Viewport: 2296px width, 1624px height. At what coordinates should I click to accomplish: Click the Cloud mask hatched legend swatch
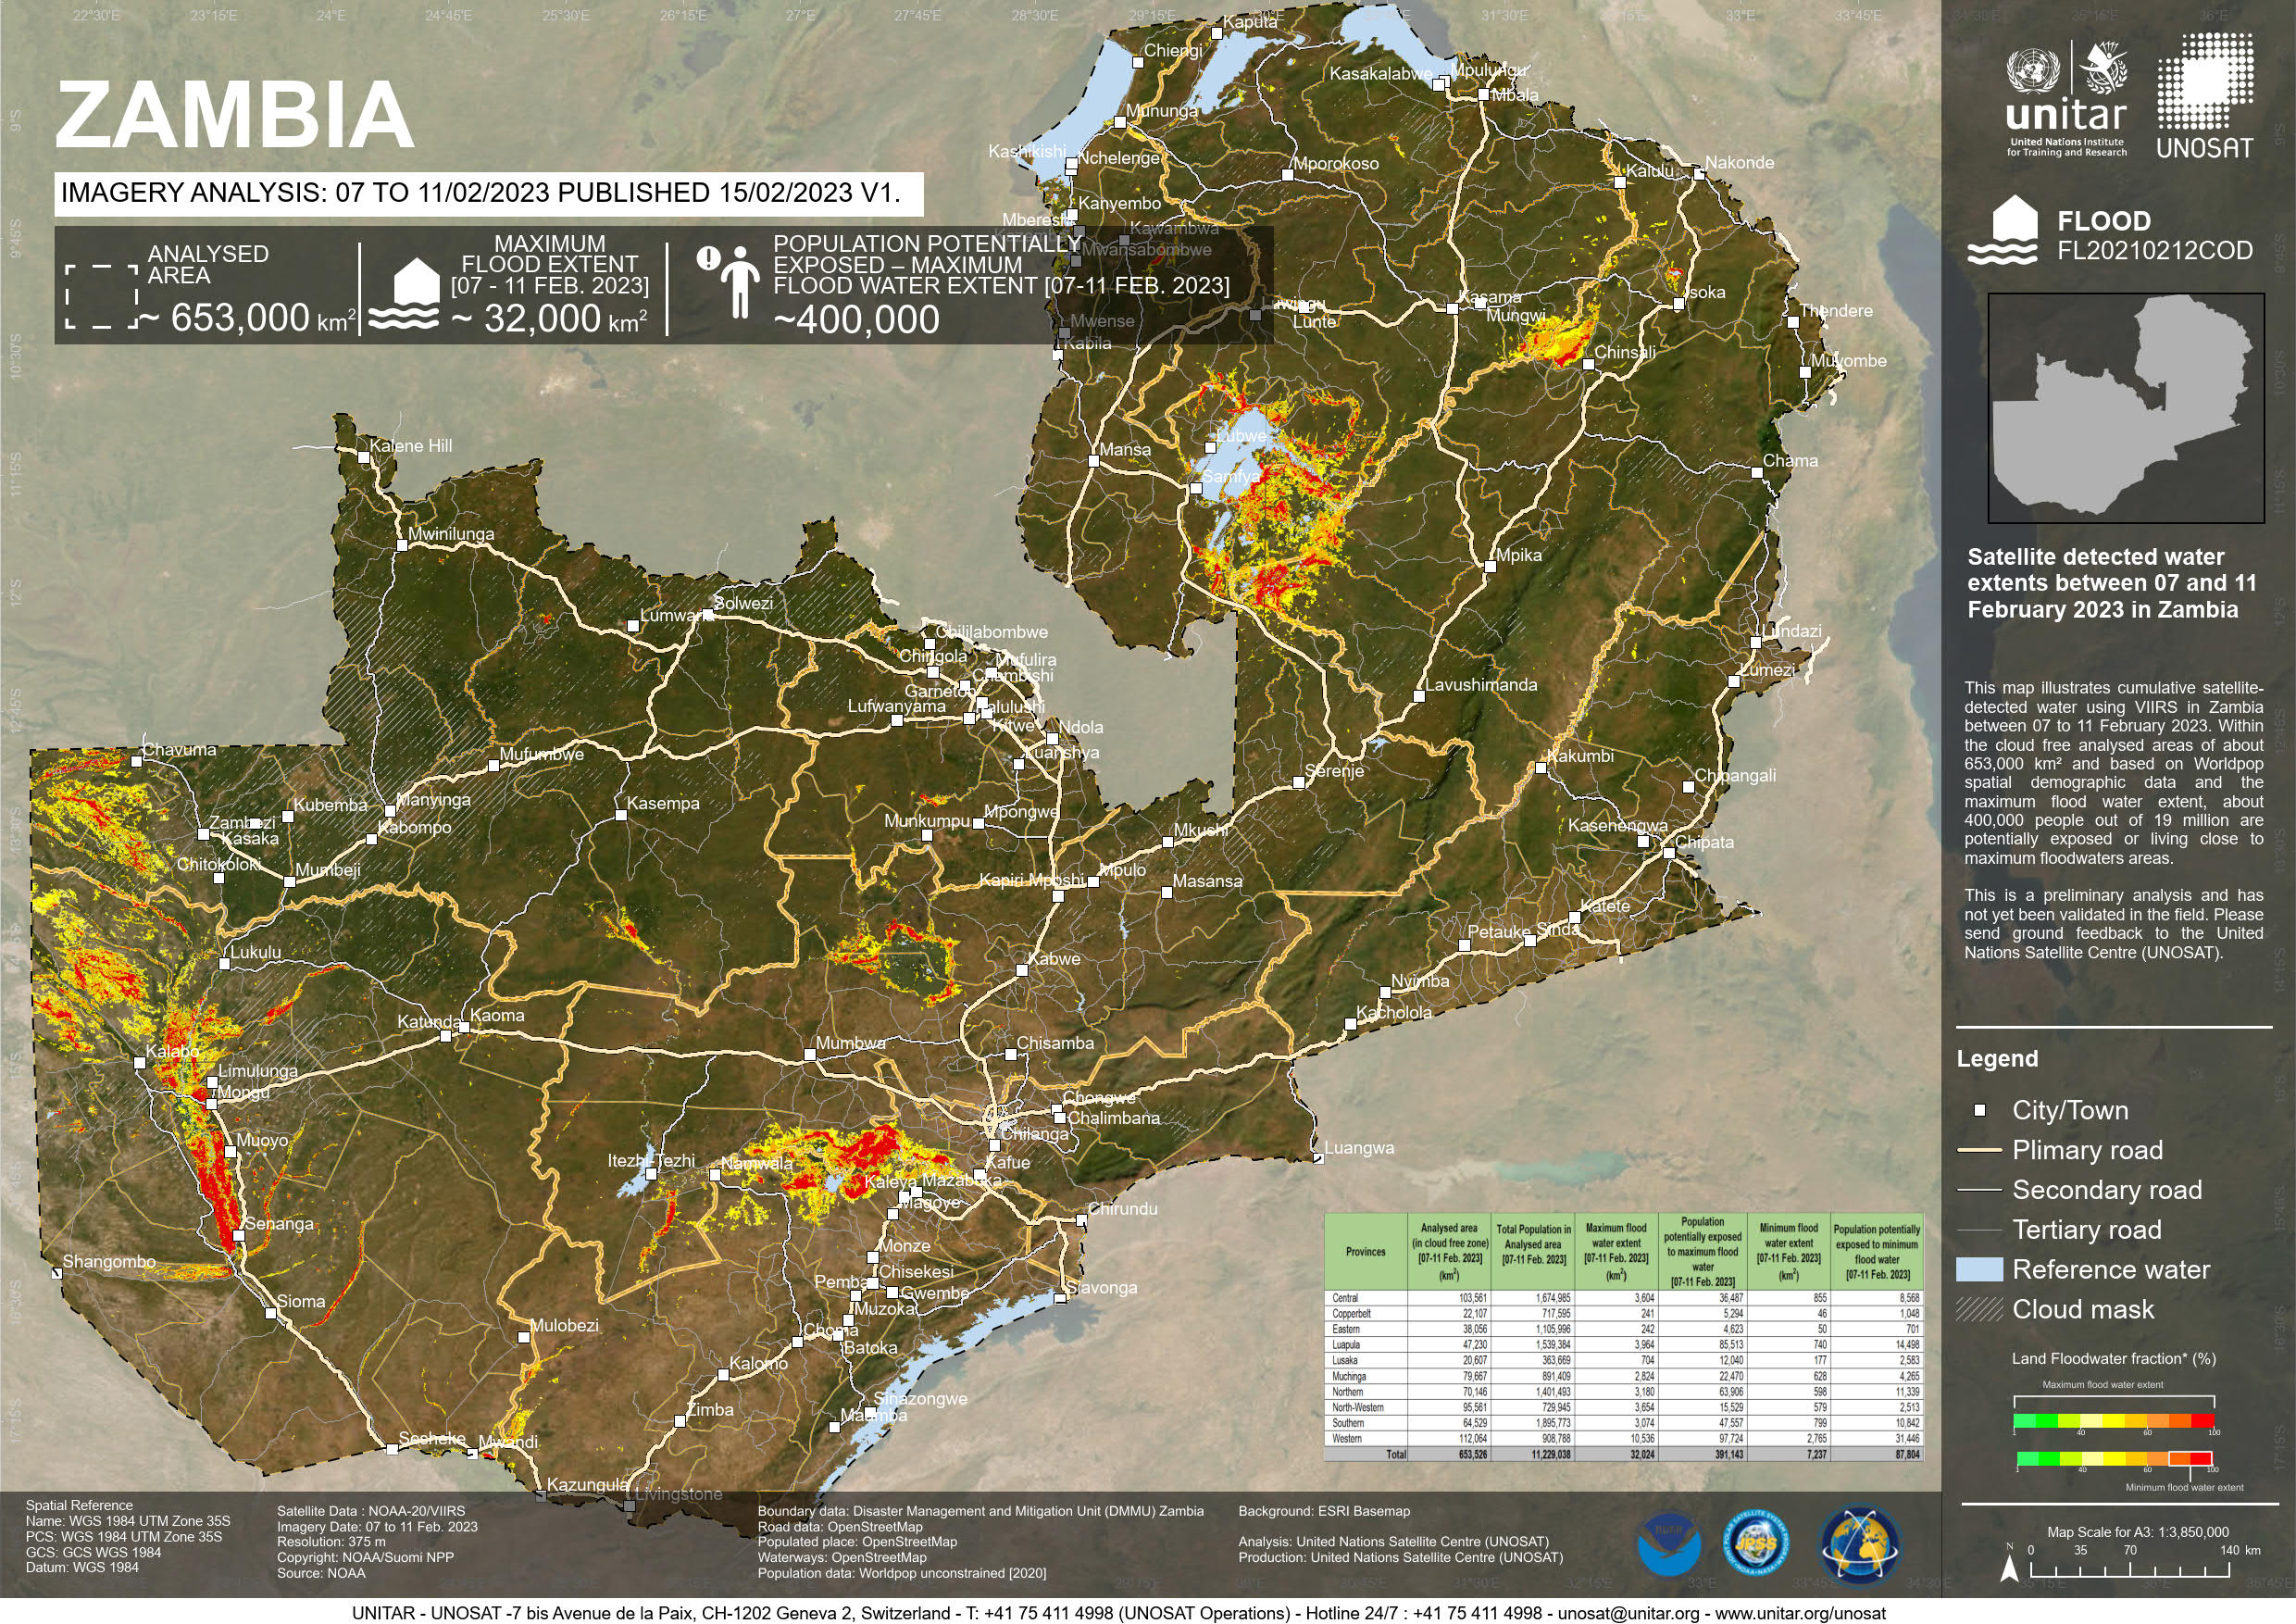(1979, 1309)
